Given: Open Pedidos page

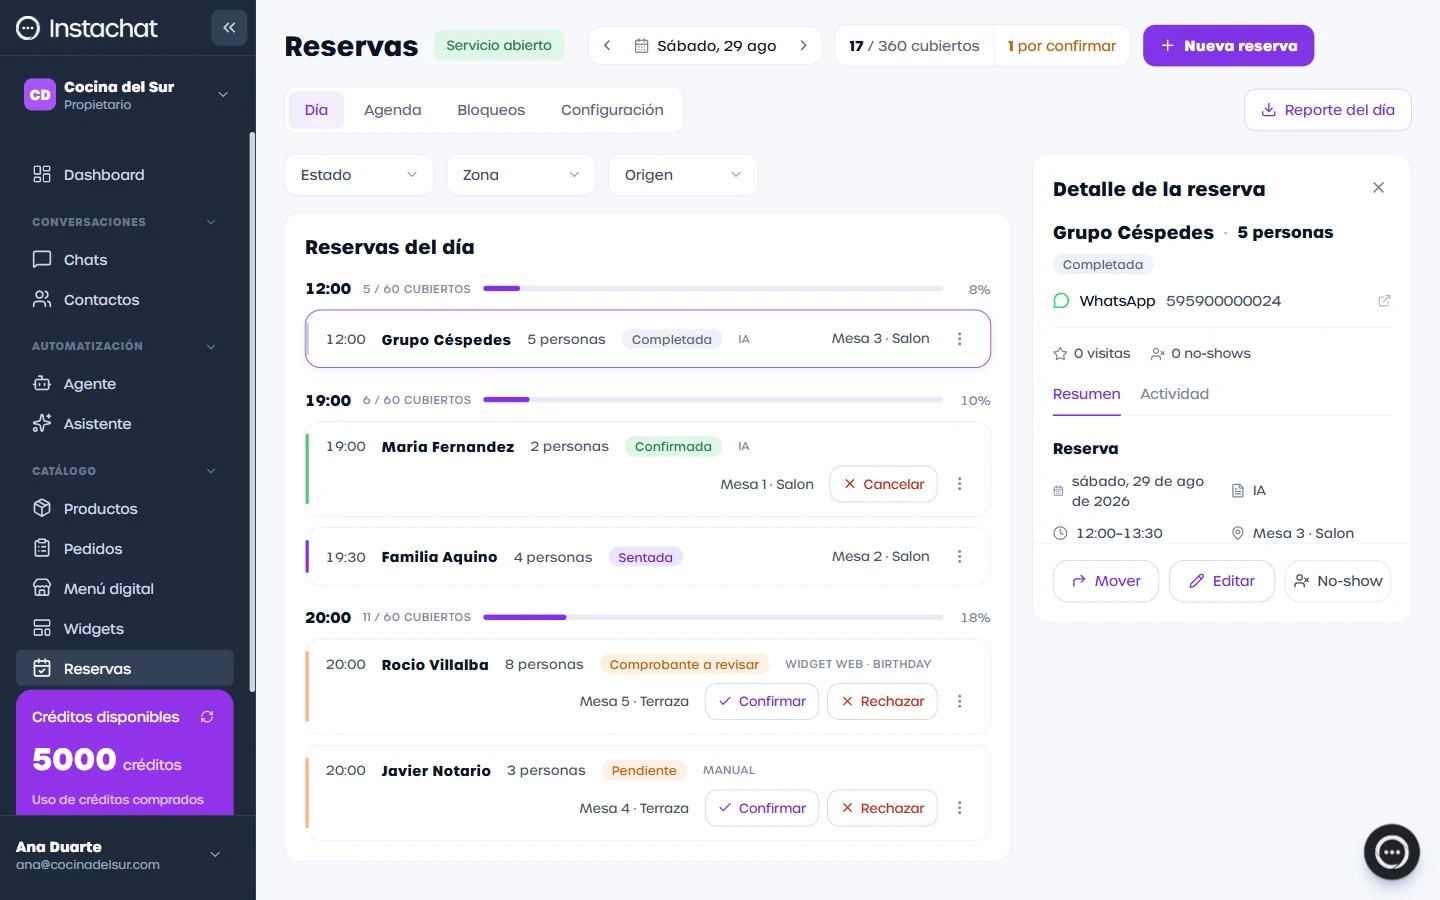Looking at the screenshot, I should (125, 549).
